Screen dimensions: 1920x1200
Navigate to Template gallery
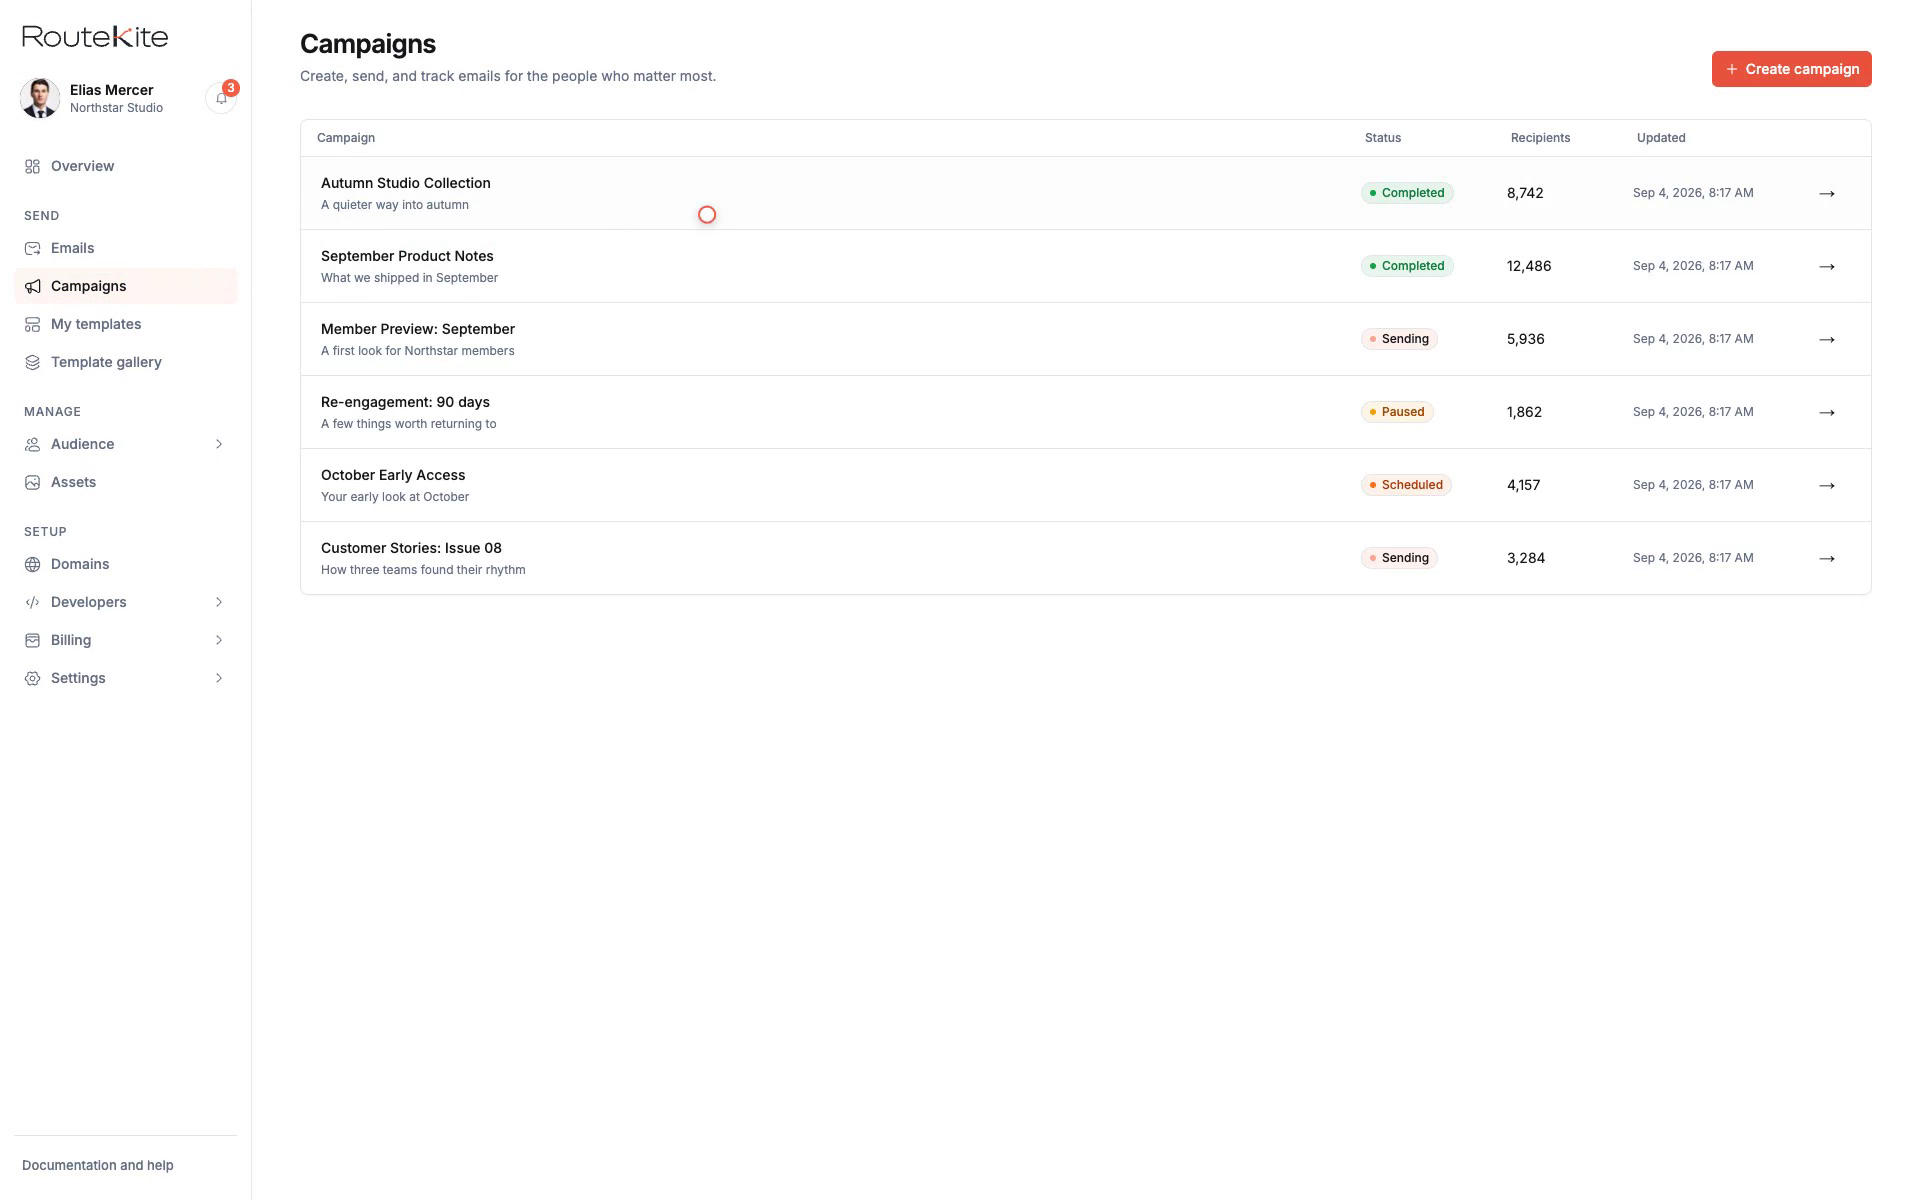[x=126, y=362]
